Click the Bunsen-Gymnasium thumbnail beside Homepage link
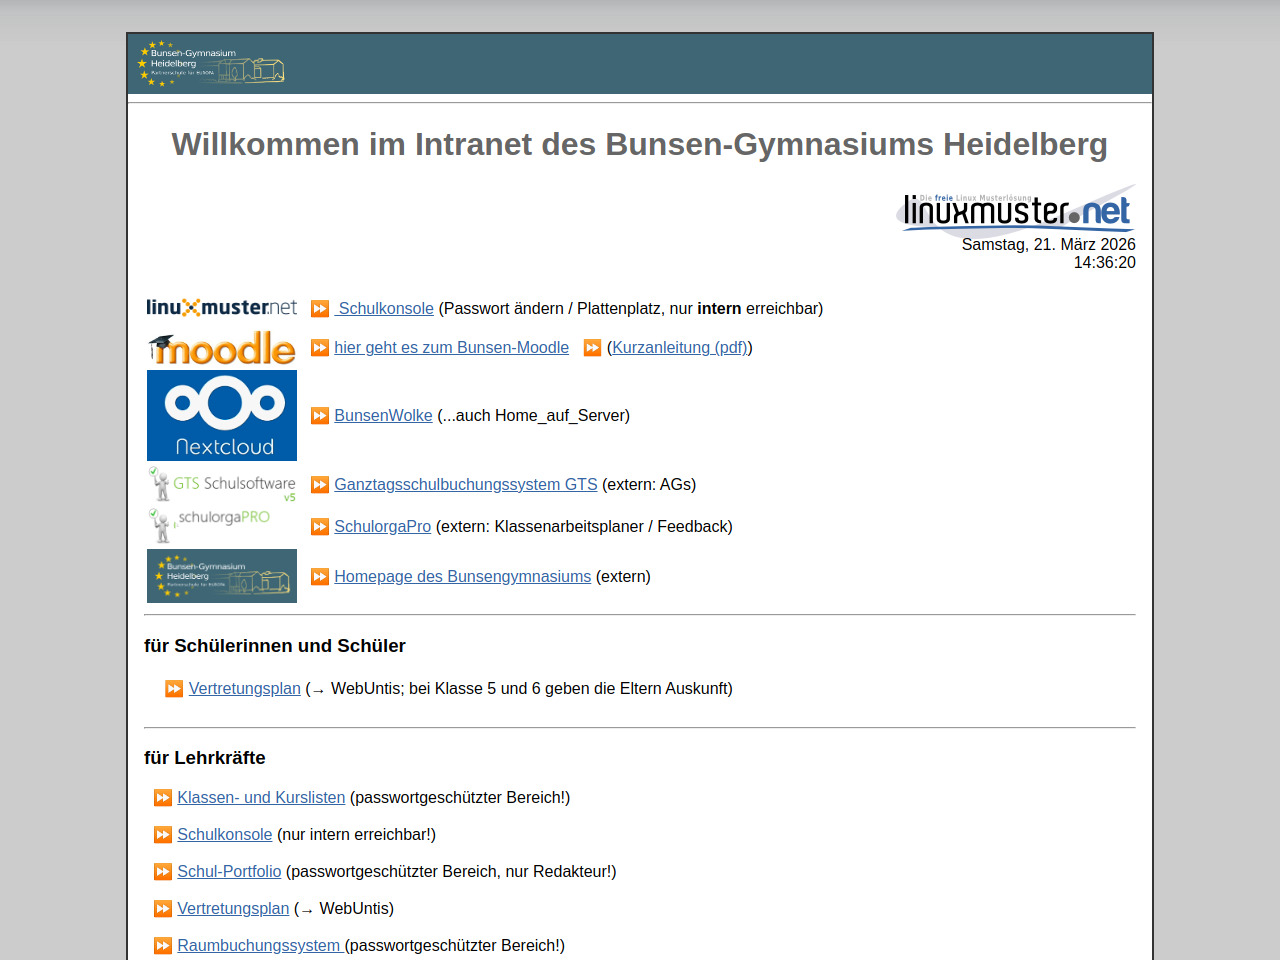The height and width of the screenshot is (960, 1280). click(x=221, y=576)
